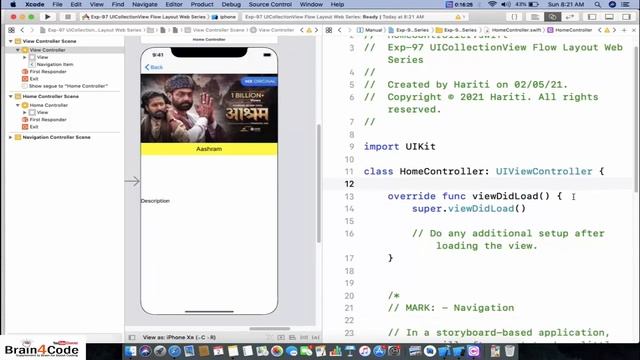Open the Align tool at canvas bottom
The height and width of the screenshot is (360, 640).
[x=292, y=338]
